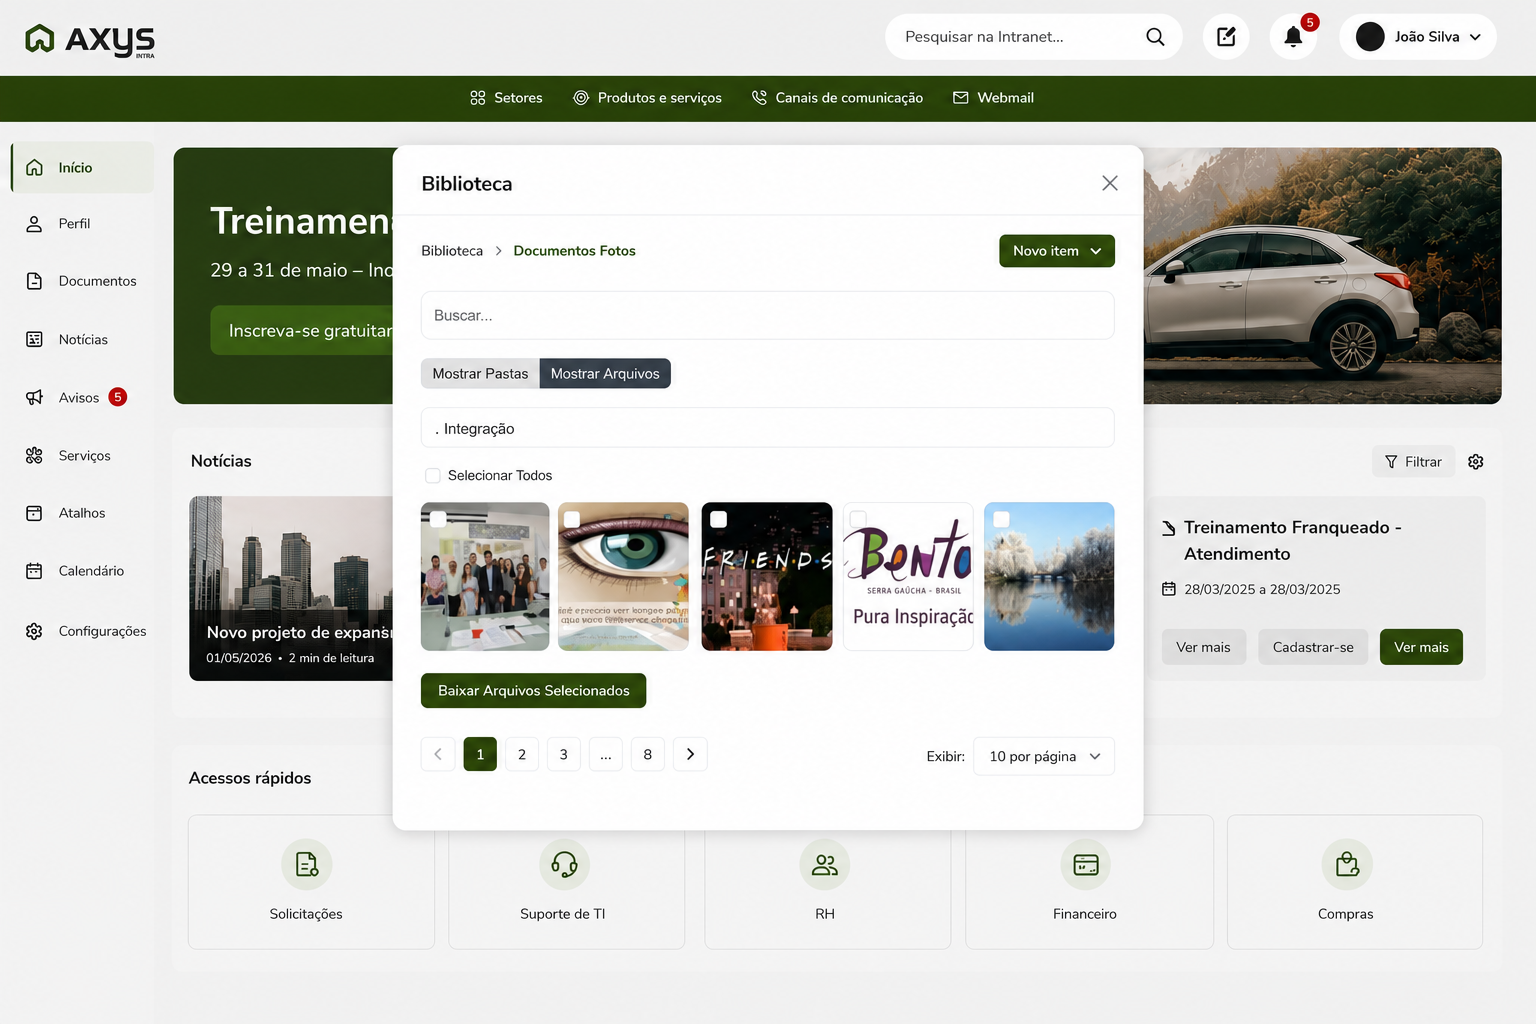Image resolution: width=1536 pixels, height=1024 pixels.
Task: Check the Selecionar Todos checkbox
Action: pos(433,476)
